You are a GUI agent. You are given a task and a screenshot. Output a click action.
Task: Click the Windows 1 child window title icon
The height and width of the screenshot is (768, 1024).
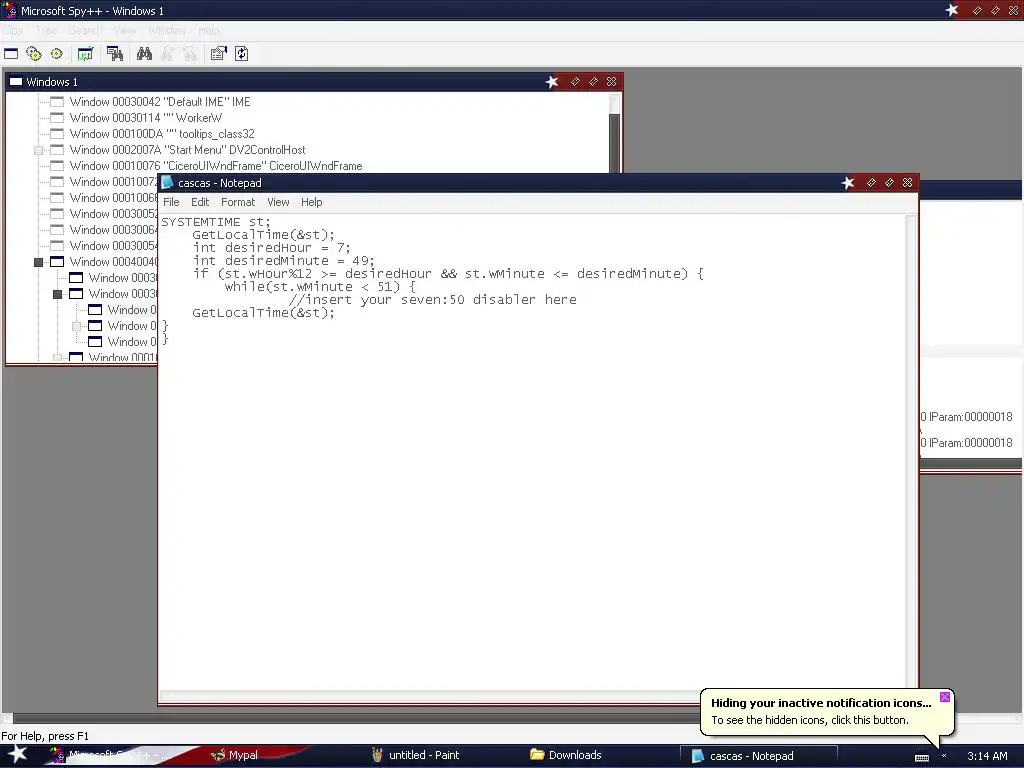16,82
